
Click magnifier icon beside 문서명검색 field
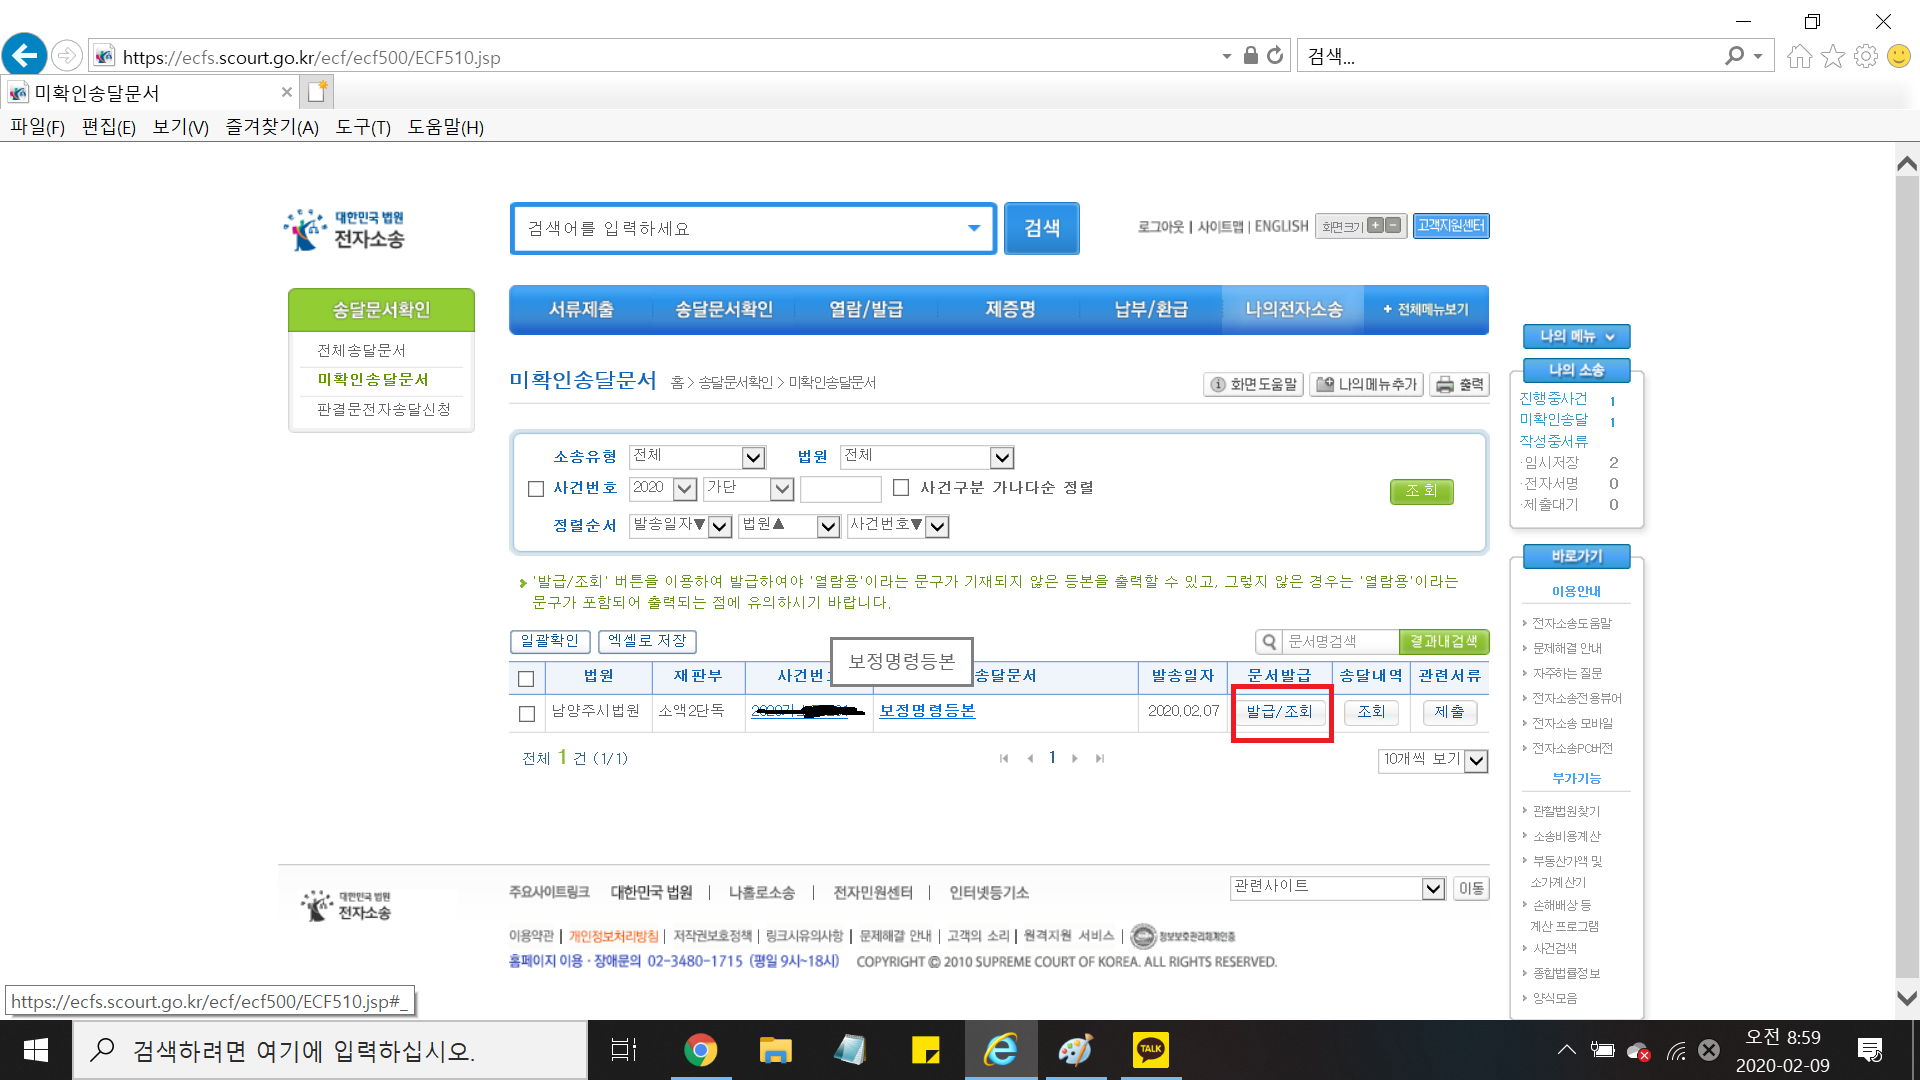pos(1268,642)
